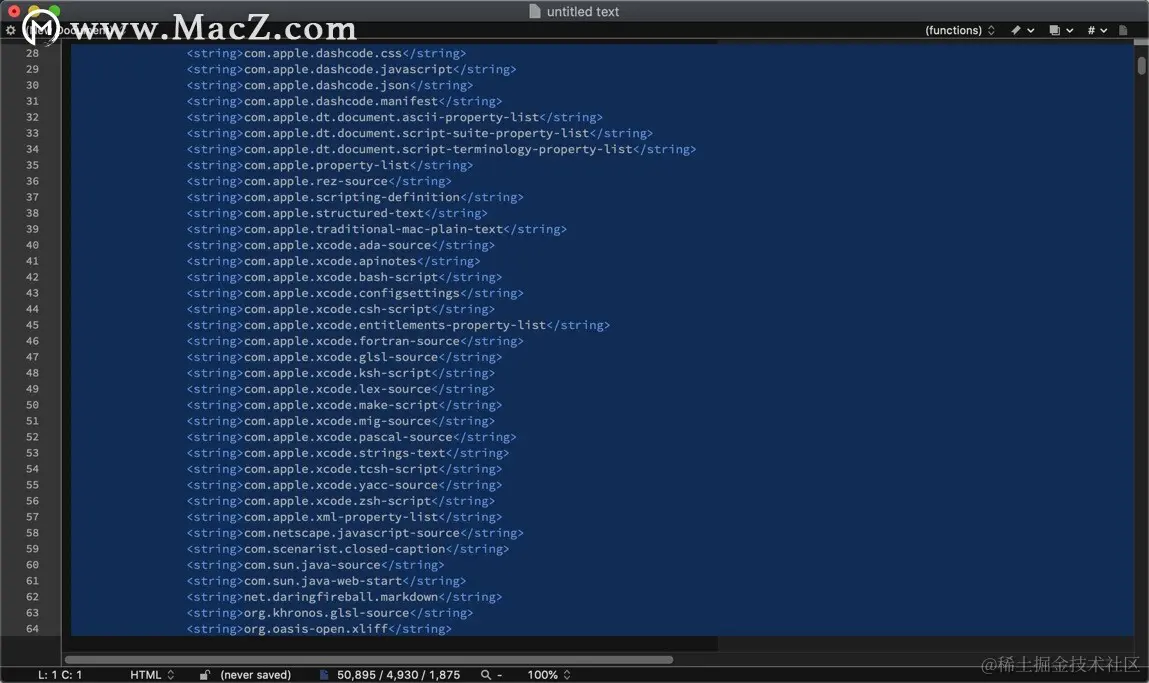The height and width of the screenshot is (683, 1149).
Task: Click the document statistics page icon
Action: (x=324, y=674)
